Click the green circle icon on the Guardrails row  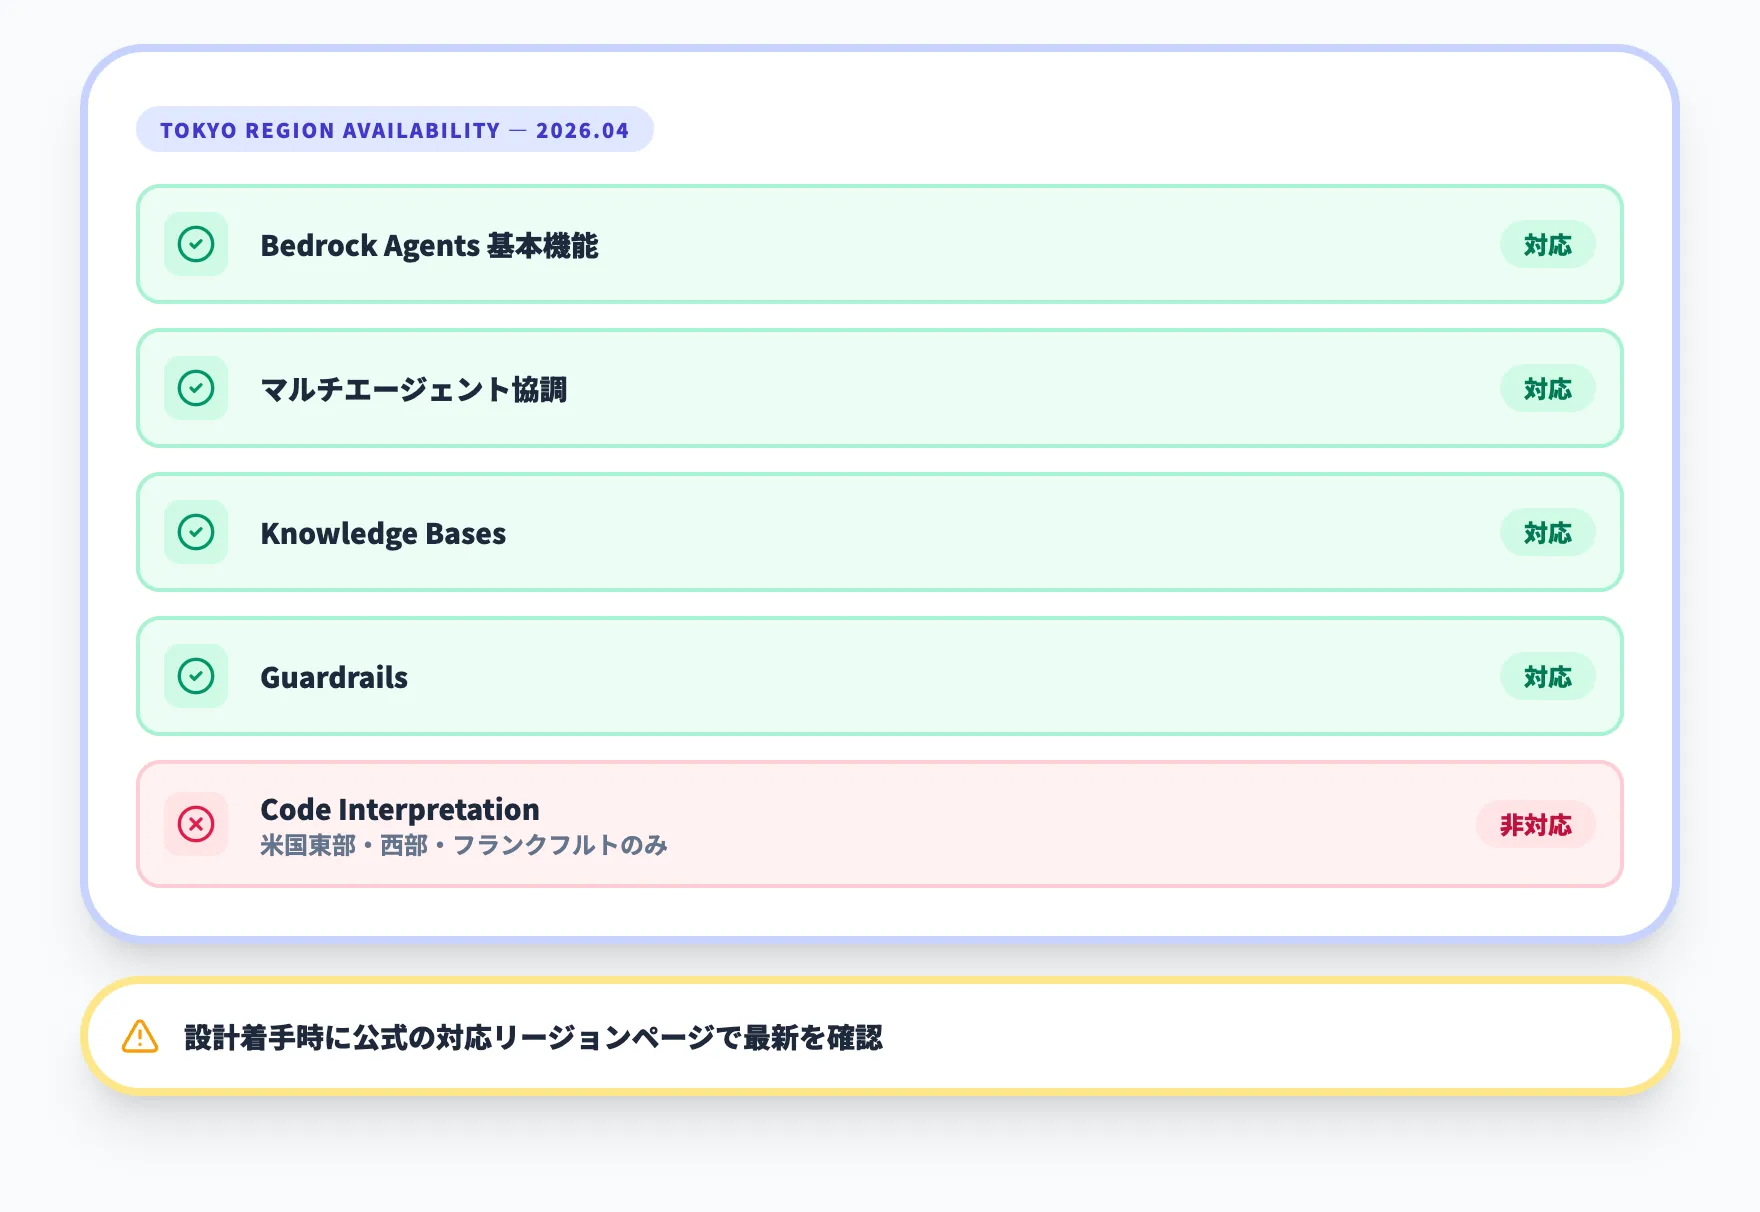coord(196,676)
